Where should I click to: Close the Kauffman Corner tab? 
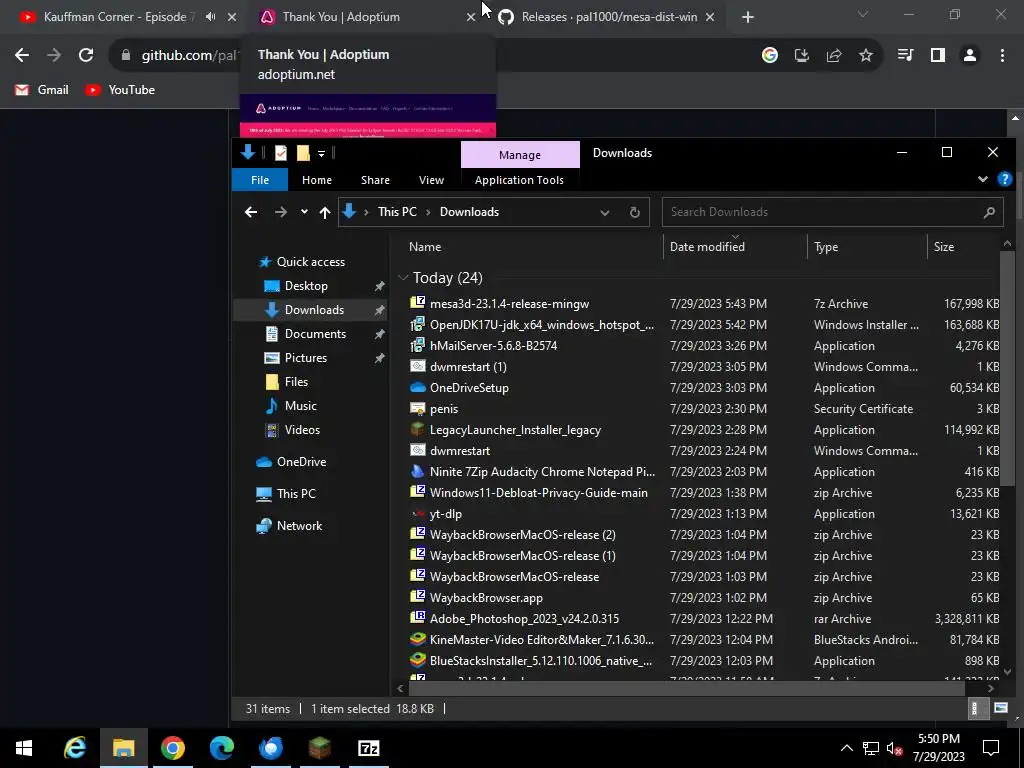point(232,17)
